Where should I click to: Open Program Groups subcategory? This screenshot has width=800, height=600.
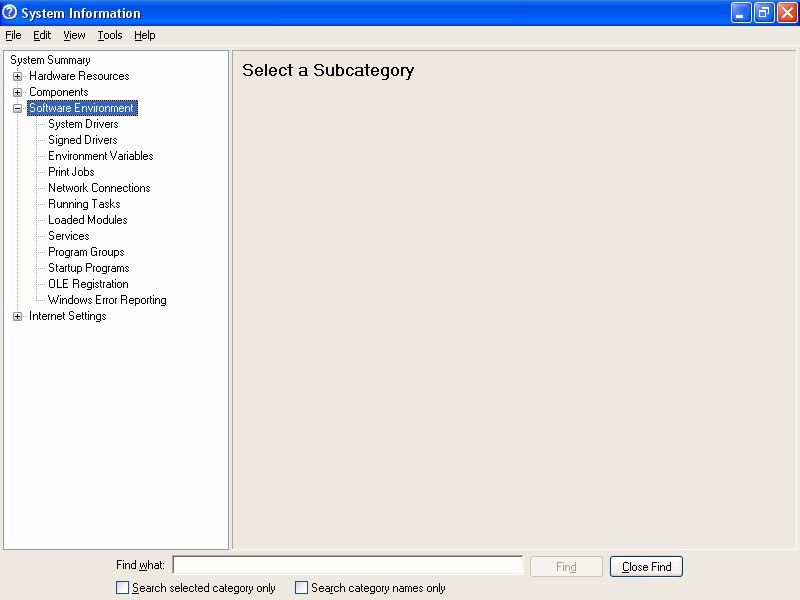click(x=86, y=252)
